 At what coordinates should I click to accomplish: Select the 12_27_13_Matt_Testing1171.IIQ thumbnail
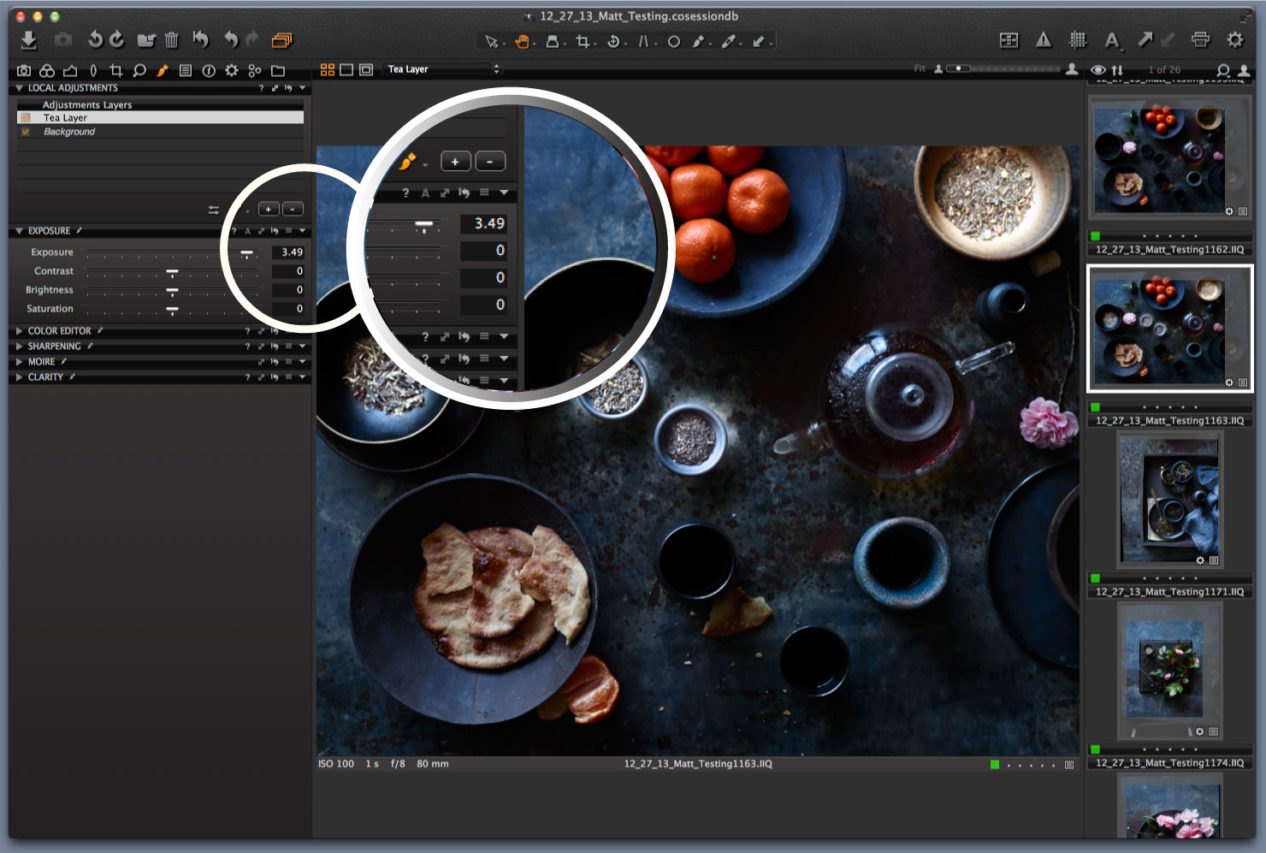click(1168, 500)
